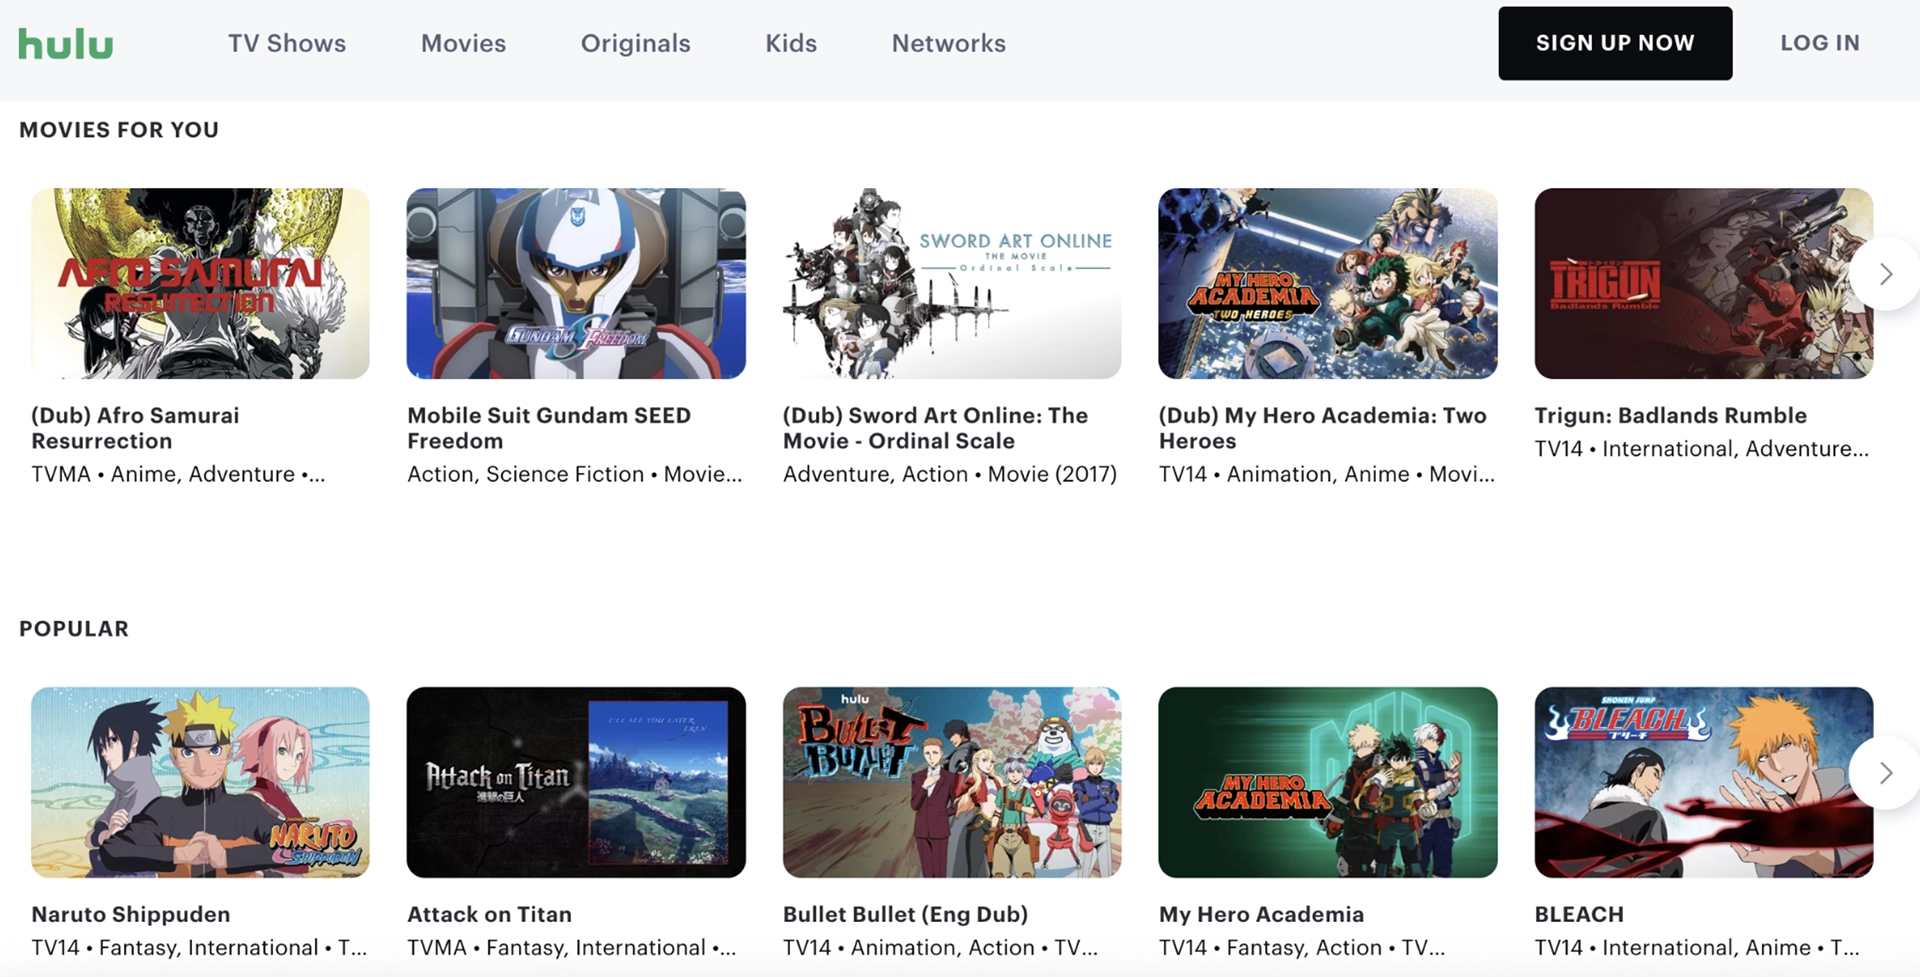Viewport: 1920px width, 977px height.
Task: Click 'TV14 • International, Anime' metadata text
Action: coord(1697,947)
